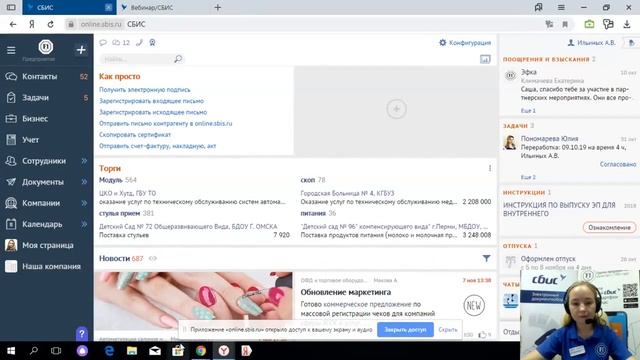Click the filter icon for Новости

(486, 258)
